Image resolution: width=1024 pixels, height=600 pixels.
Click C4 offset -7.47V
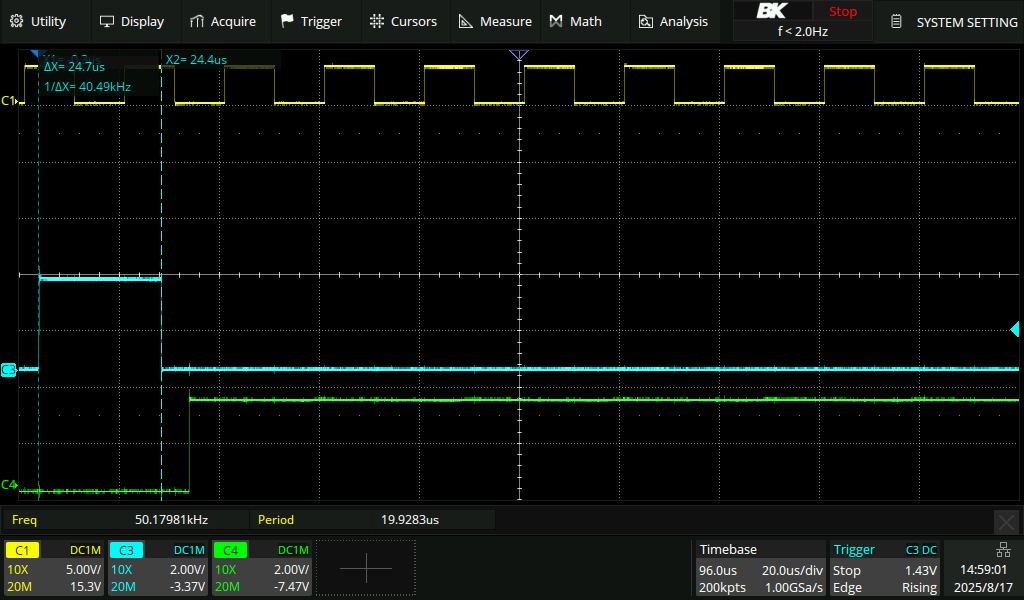[292, 587]
